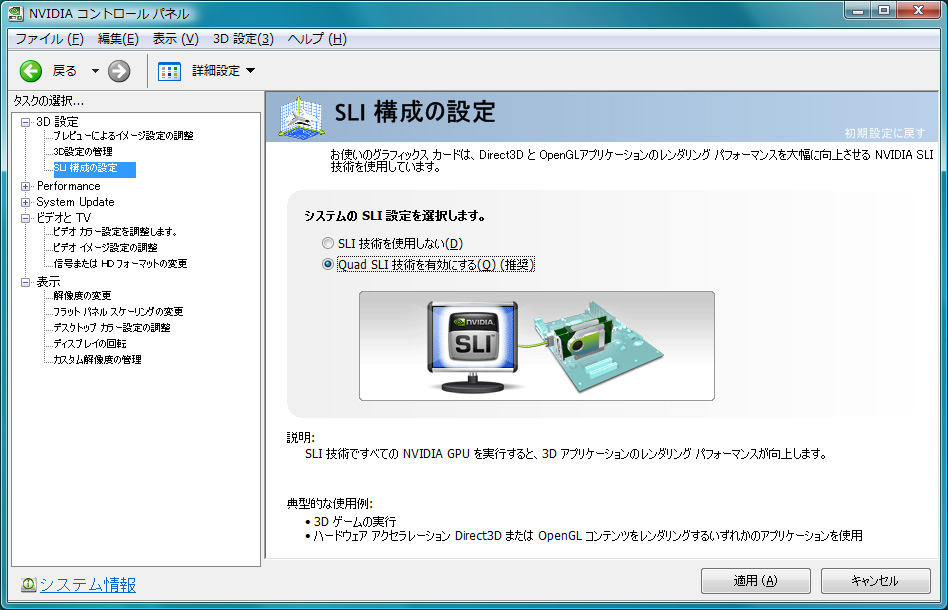Select 3D設定の管理 in task tree
Screen dimensions: 948x610
coord(83,151)
